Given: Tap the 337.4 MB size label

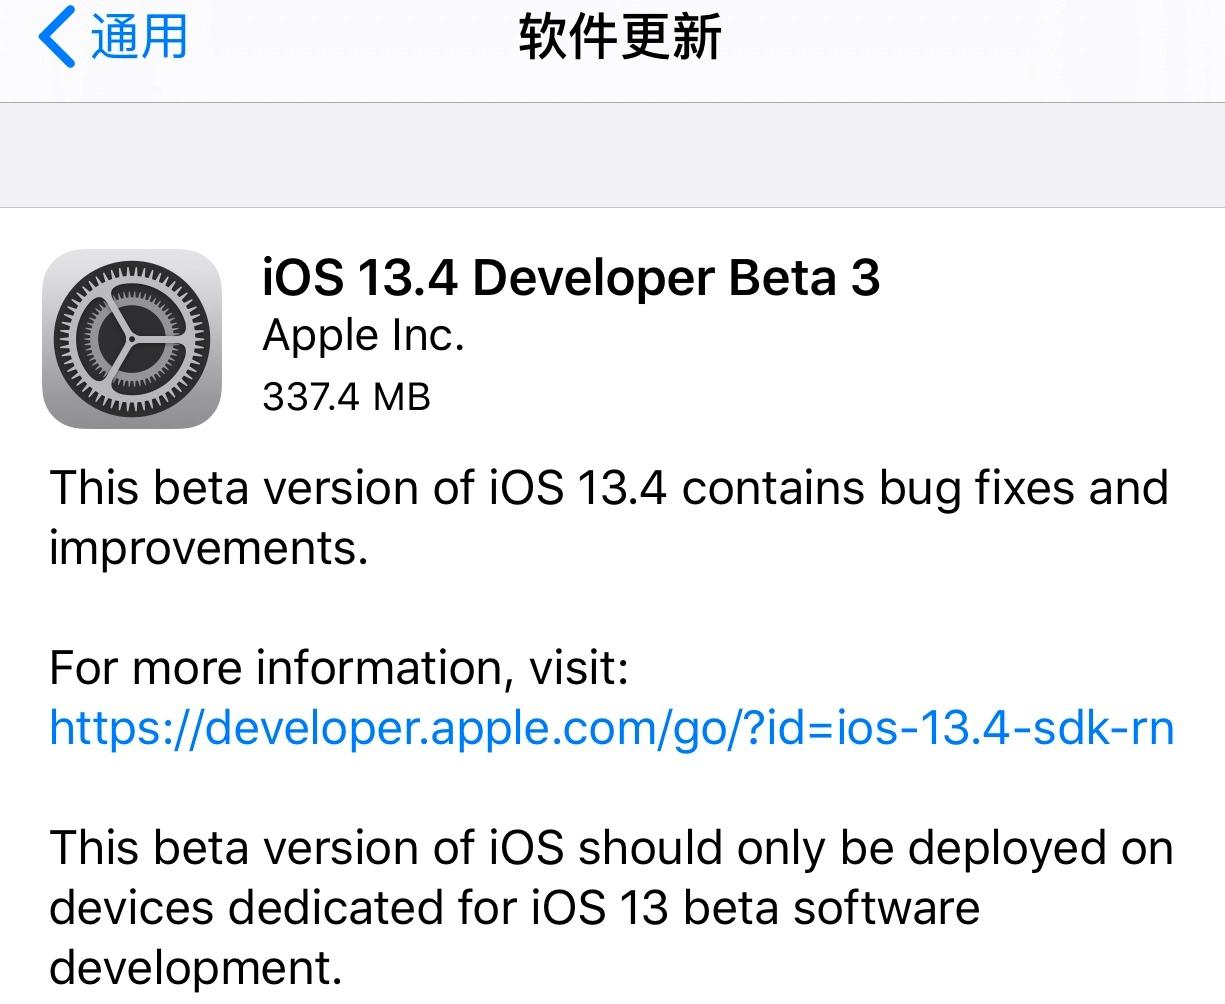Looking at the screenshot, I should (x=345, y=397).
